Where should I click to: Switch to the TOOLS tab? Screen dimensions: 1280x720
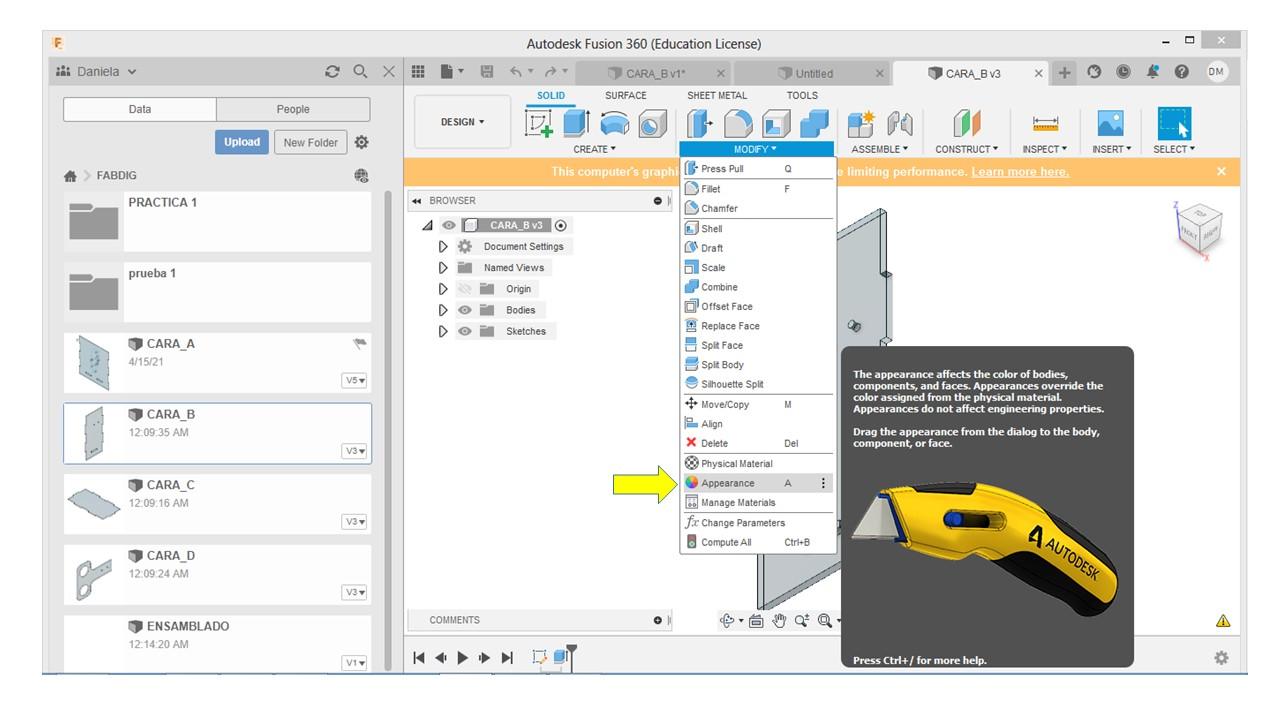802,96
